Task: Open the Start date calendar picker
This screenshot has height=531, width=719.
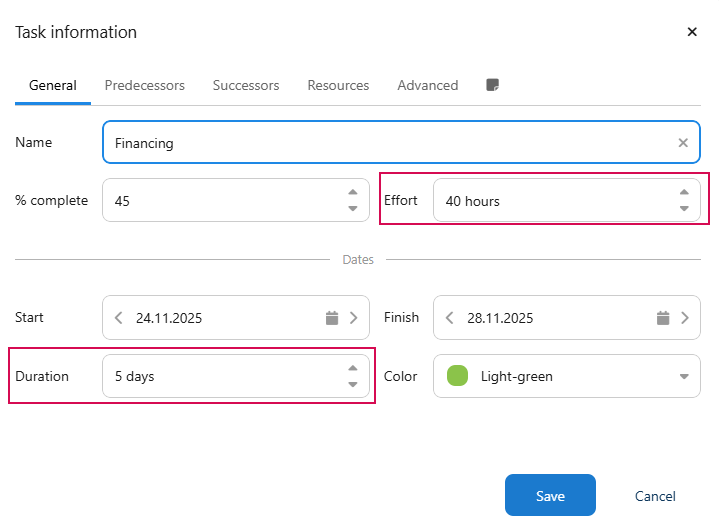Action: pos(332,318)
